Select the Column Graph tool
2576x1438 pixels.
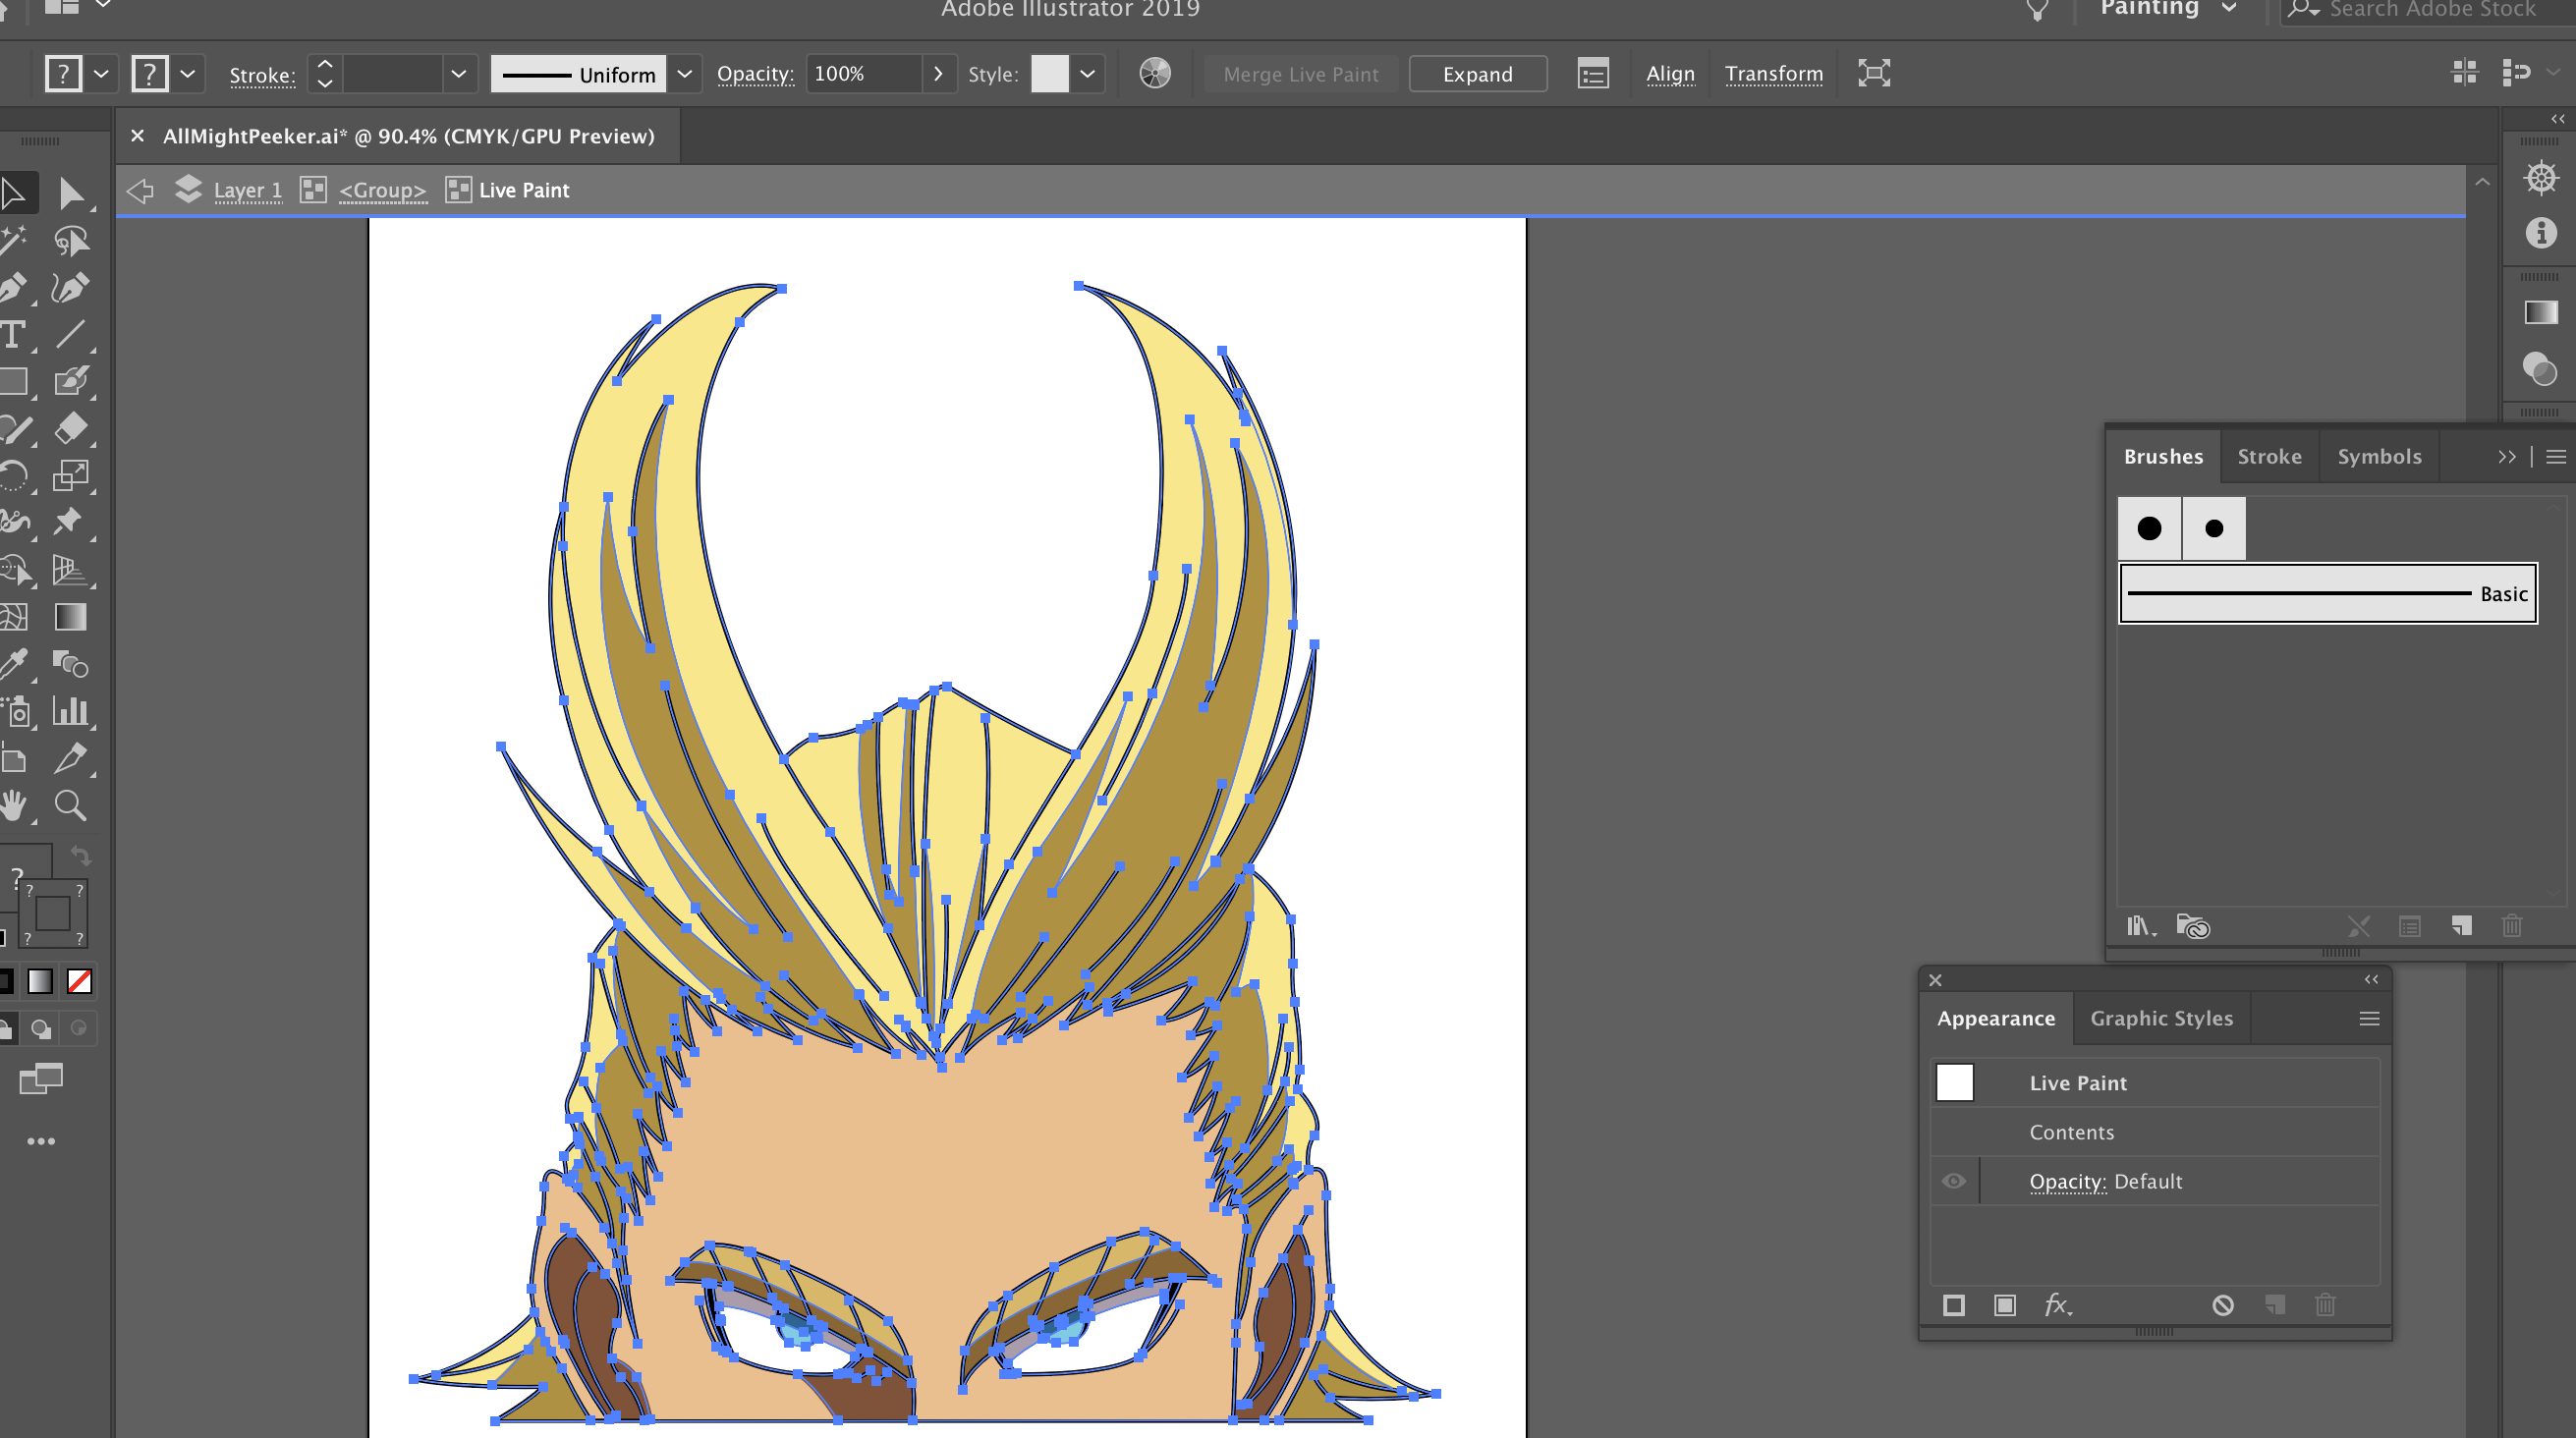tap(70, 711)
